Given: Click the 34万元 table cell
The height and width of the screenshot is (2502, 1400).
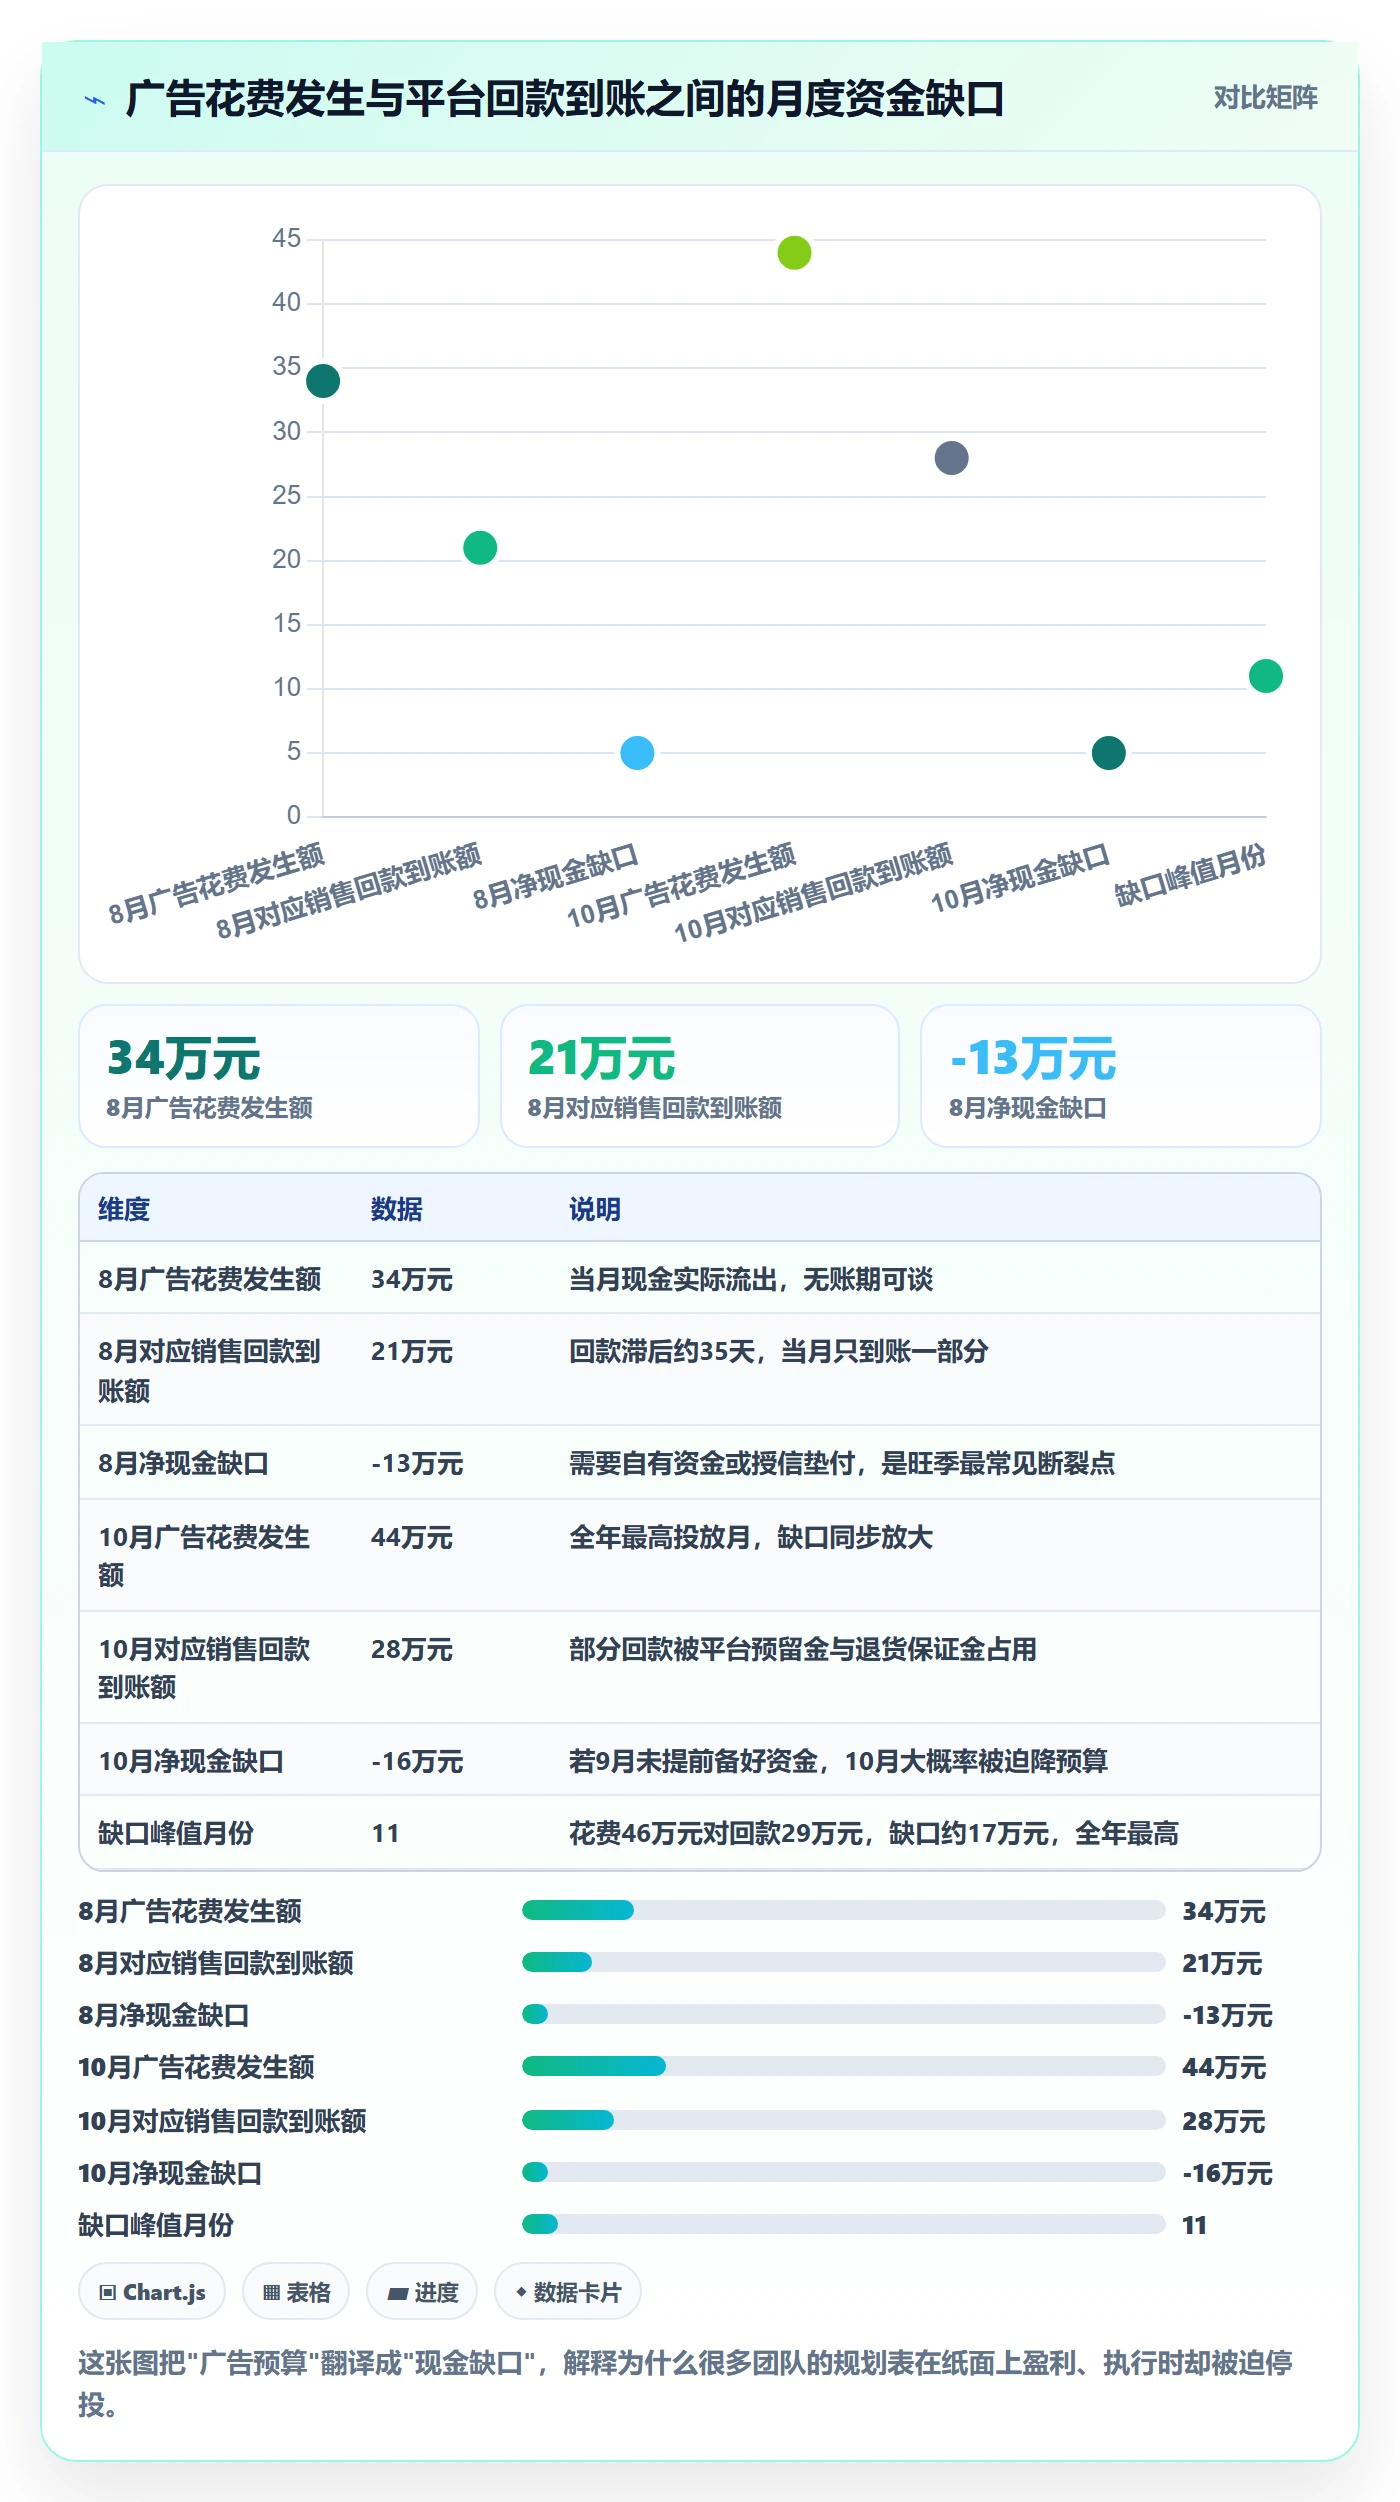Looking at the screenshot, I should [x=412, y=1279].
